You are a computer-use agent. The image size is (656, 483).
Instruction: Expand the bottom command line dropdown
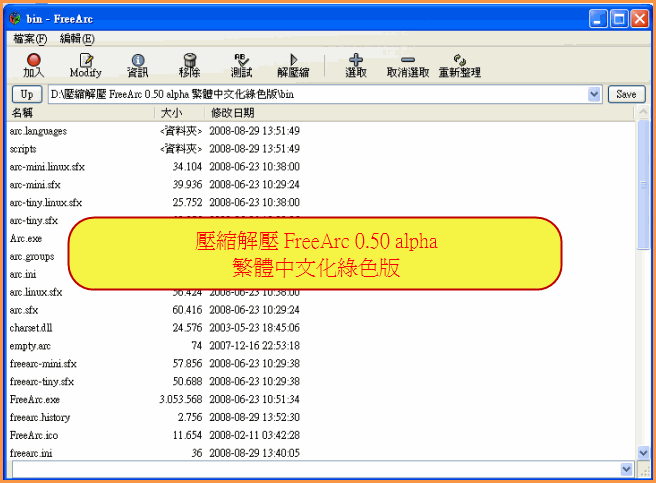click(627, 468)
